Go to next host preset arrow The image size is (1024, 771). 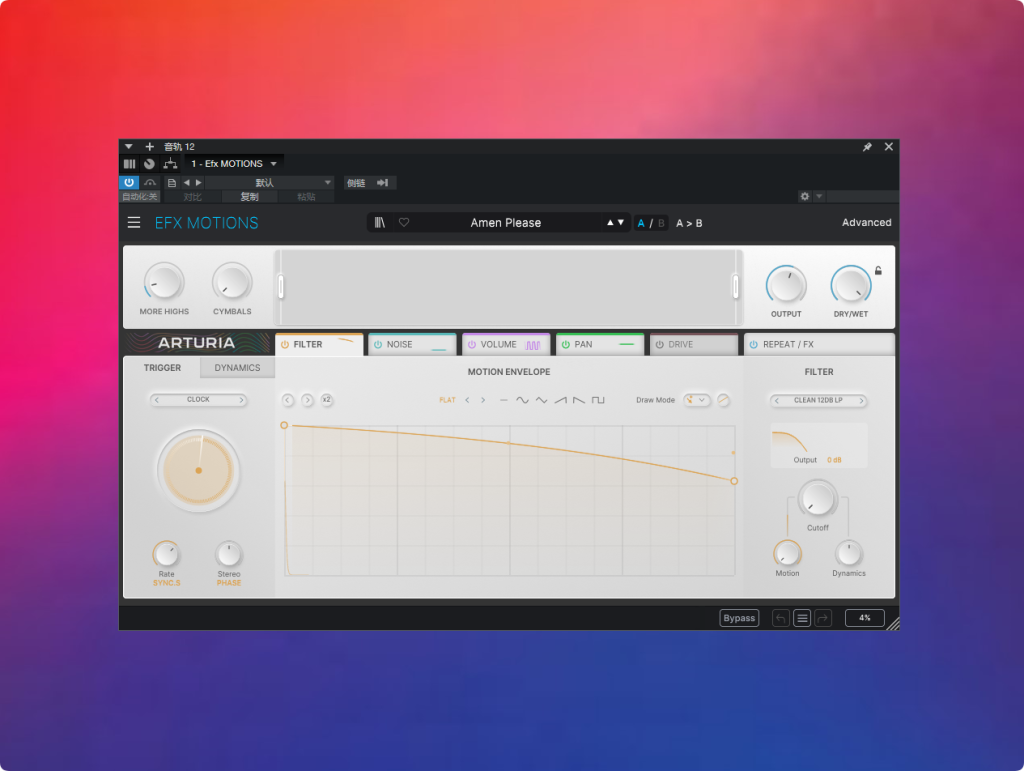point(199,183)
